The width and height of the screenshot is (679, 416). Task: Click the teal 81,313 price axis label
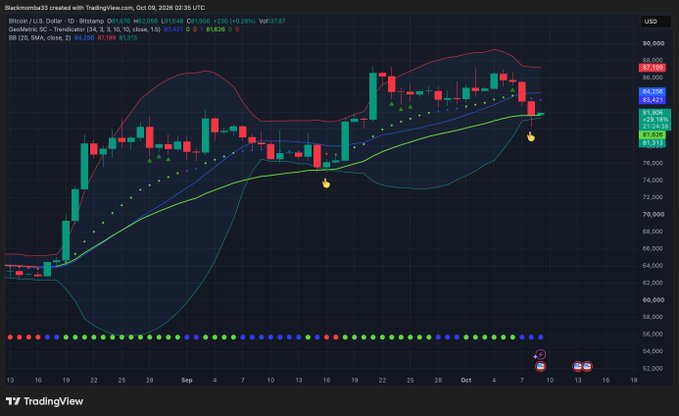652,143
